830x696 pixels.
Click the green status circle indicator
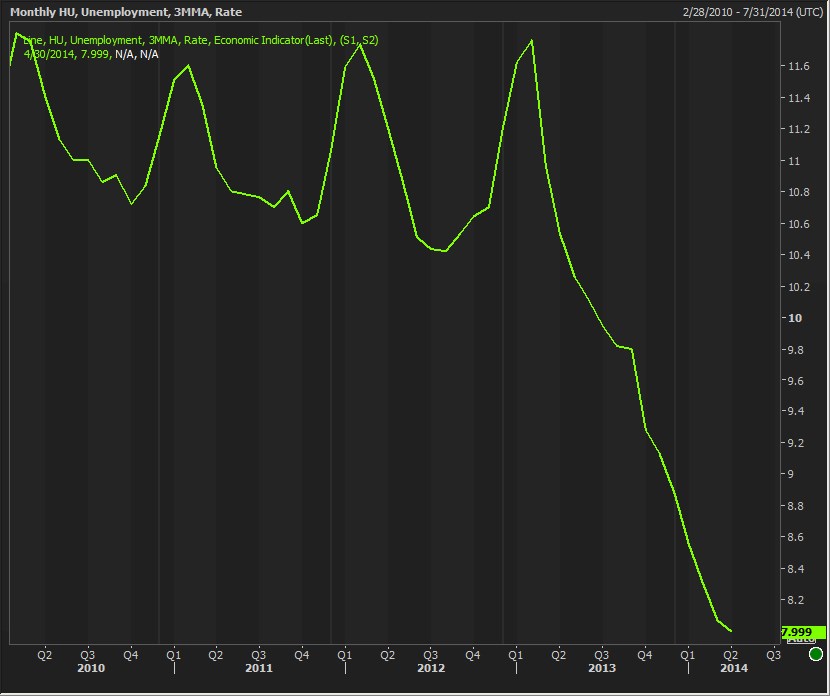click(x=817, y=655)
